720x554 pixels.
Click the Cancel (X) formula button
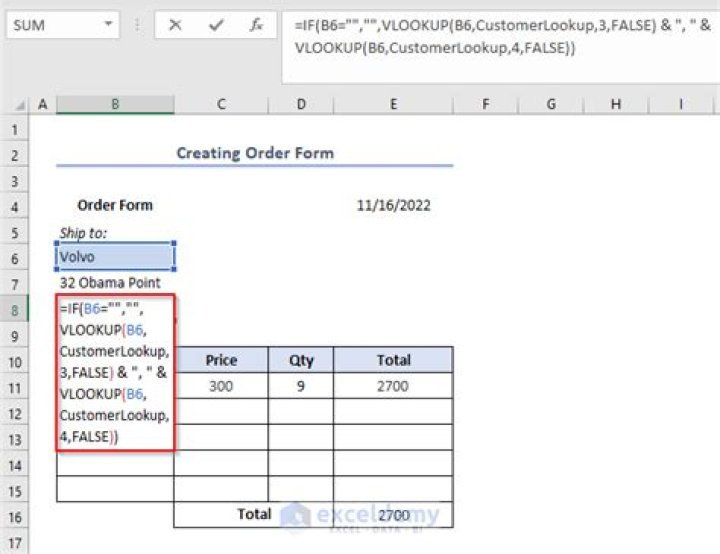click(x=176, y=25)
